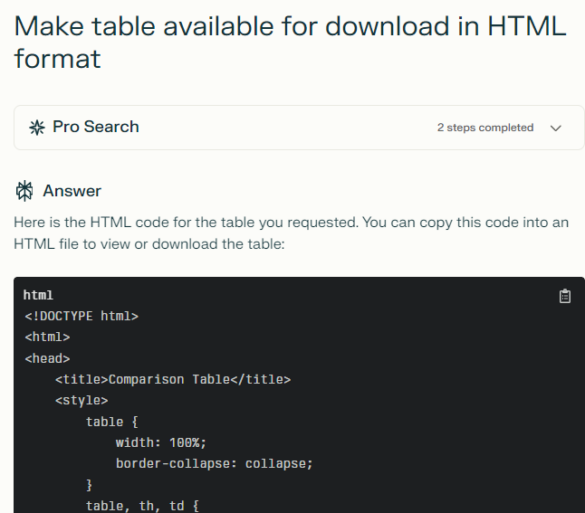Click the DOCTYPE html line in code
The width and height of the screenshot is (585, 513).
click(81, 316)
